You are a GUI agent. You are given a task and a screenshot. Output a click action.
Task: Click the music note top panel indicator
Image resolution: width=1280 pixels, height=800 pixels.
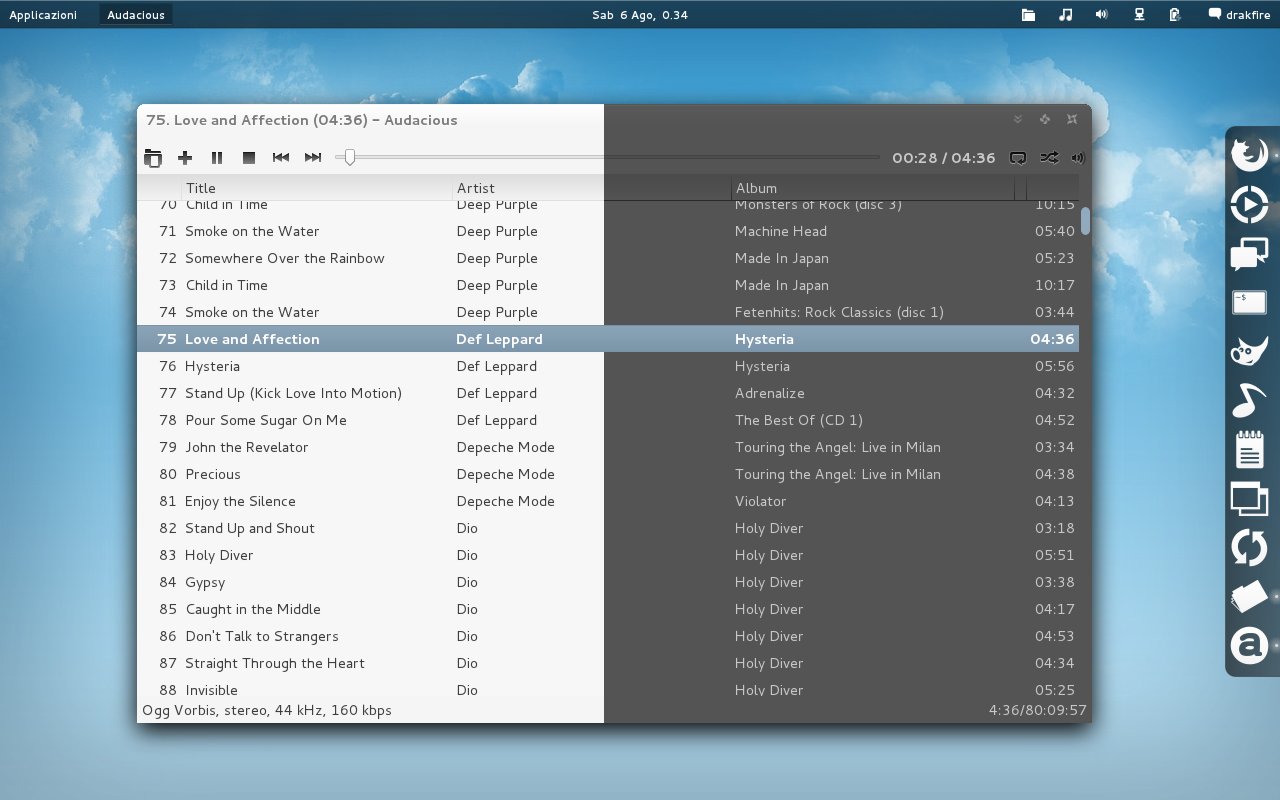[1065, 15]
